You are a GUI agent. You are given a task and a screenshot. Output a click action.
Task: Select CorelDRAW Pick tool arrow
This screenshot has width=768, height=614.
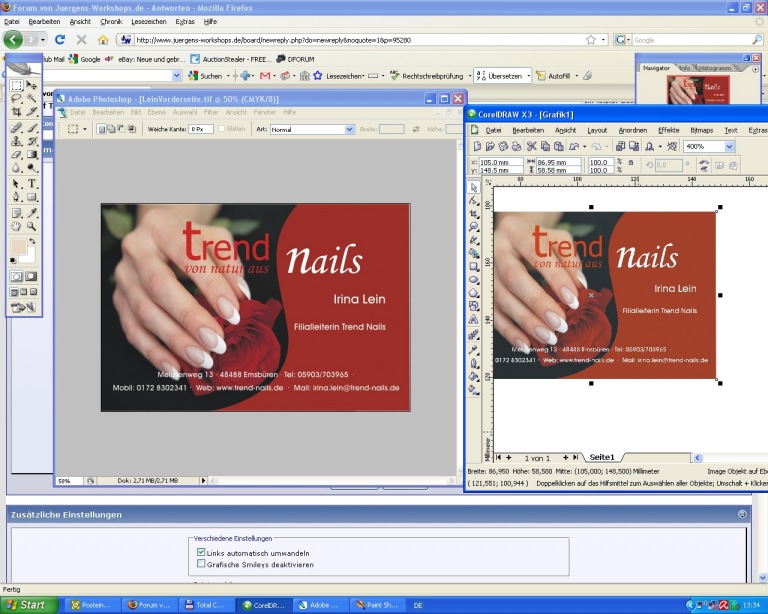coord(475,187)
